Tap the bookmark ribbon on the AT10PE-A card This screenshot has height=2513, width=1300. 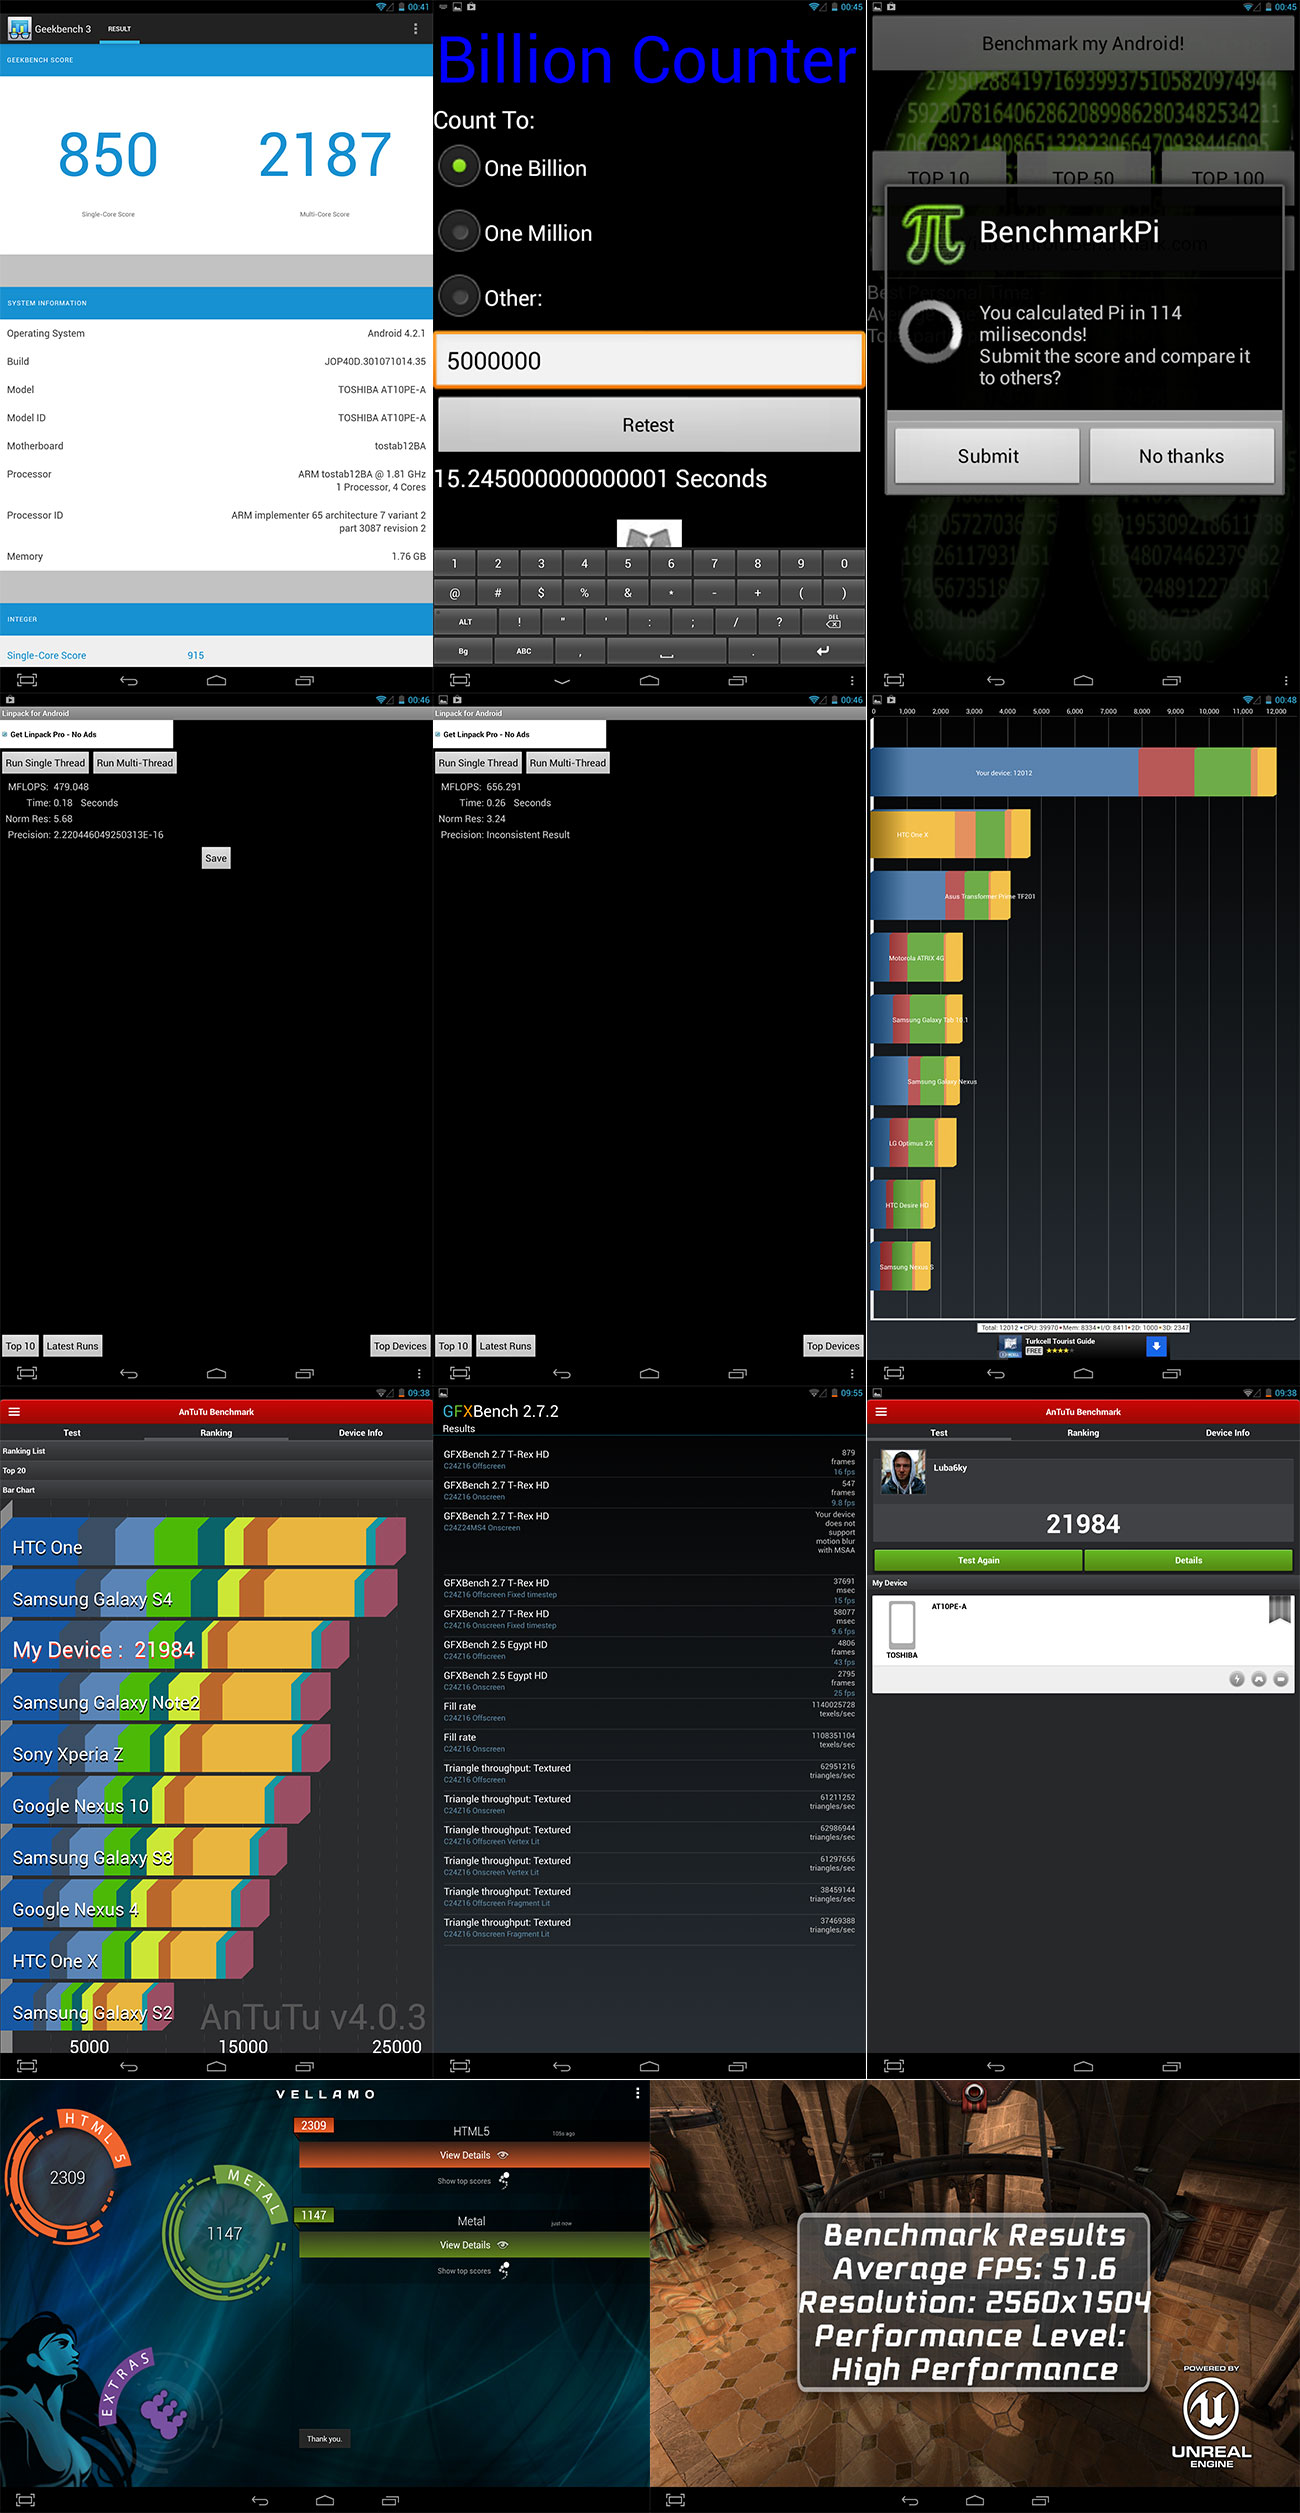tap(1279, 1609)
